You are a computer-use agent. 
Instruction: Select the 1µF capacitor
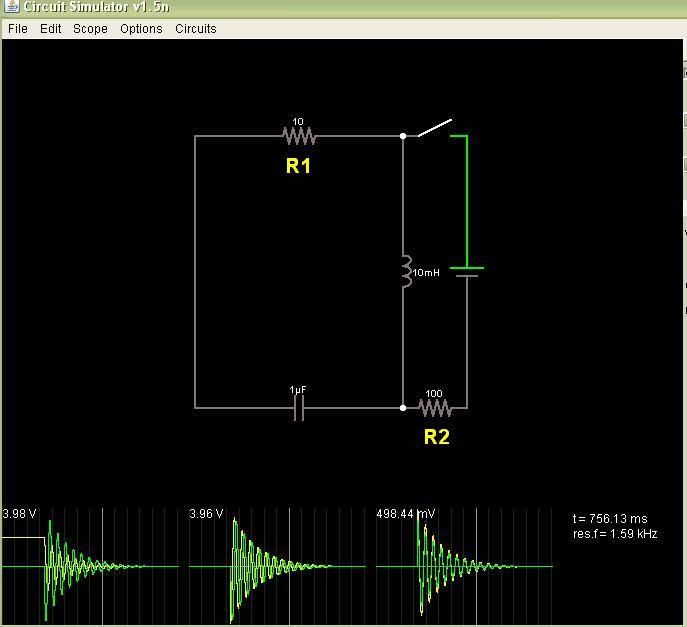pyautogui.click(x=298, y=408)
